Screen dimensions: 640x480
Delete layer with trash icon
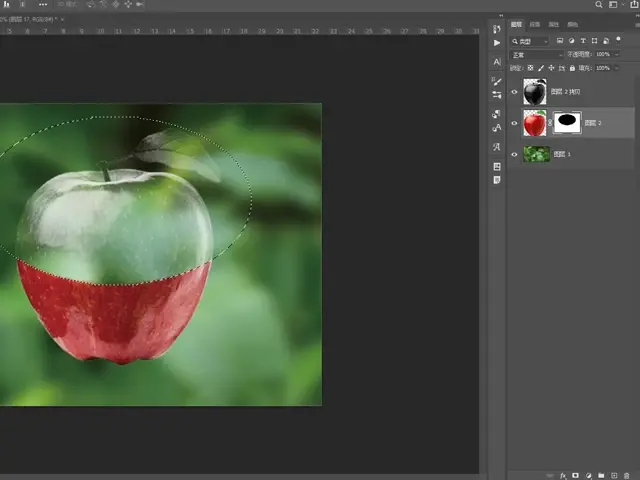click(x=626, y=475)
